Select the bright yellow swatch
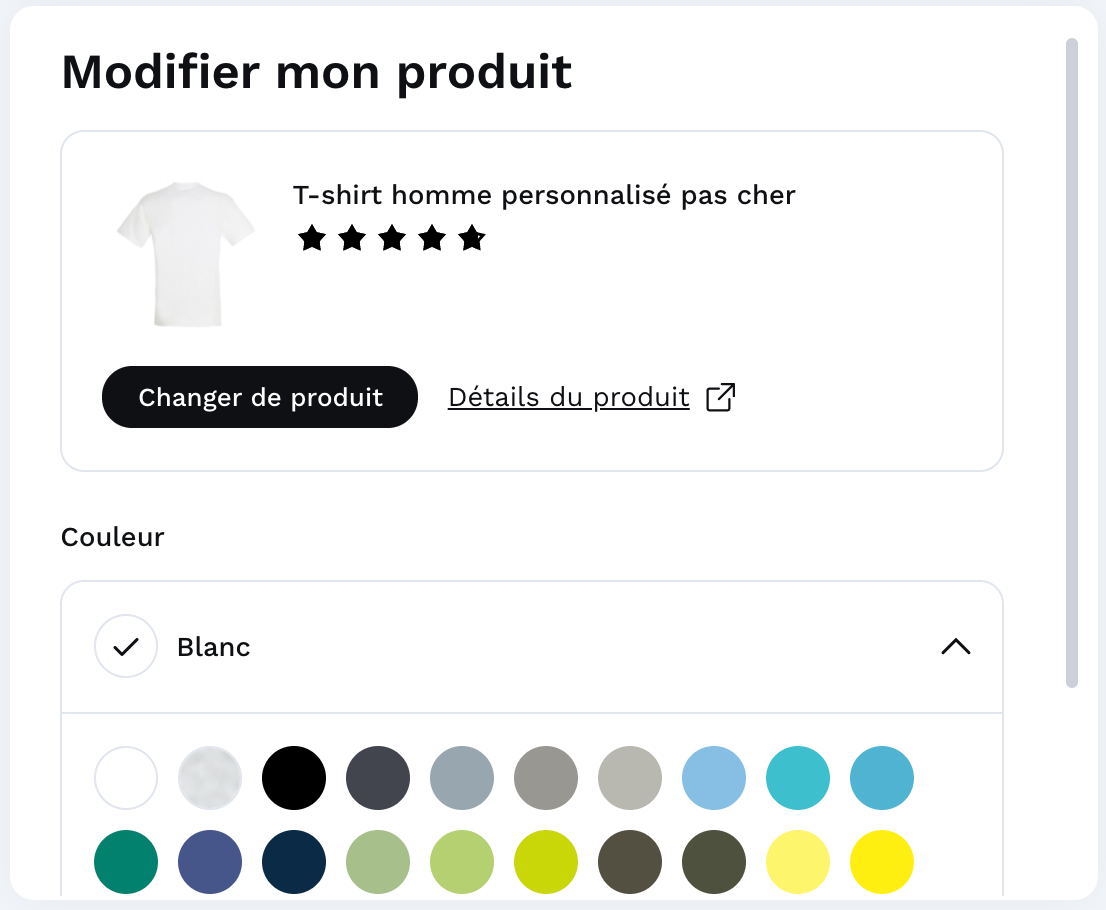The image size is (1106, 910). (x=881, y=860)
